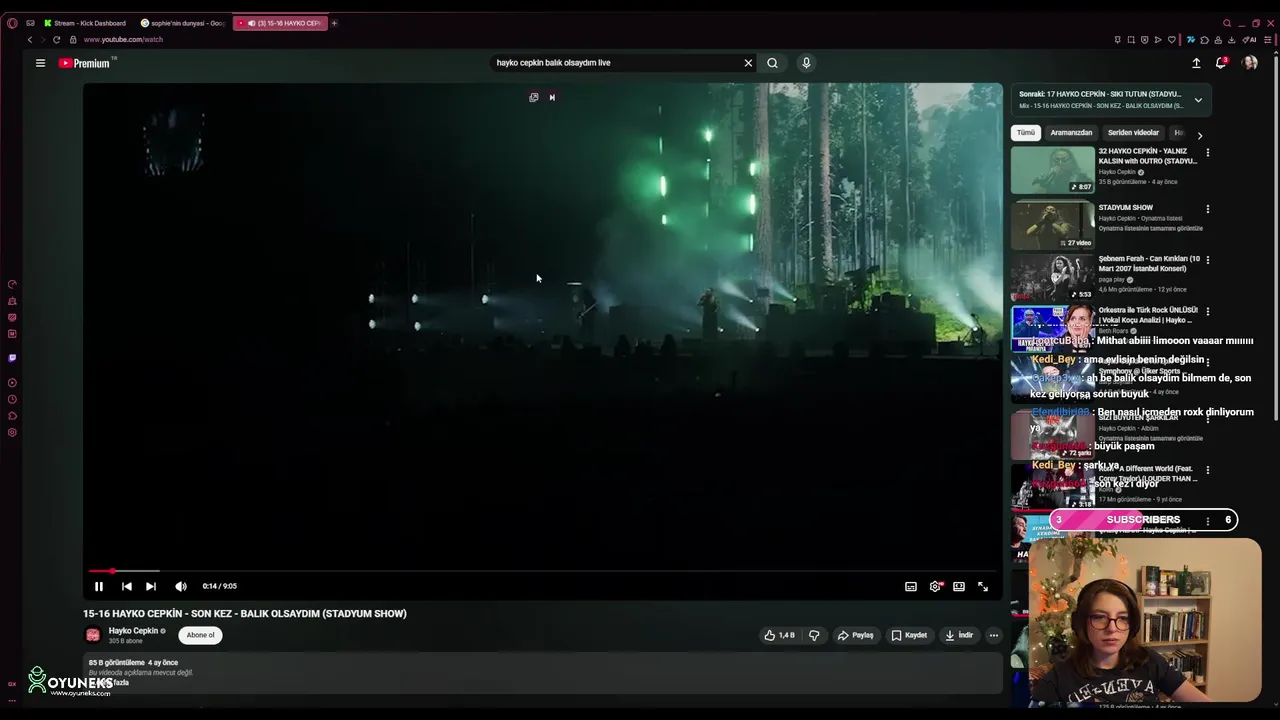Screen dimensions: 1280x720
Task: Dislike the video
Action: [x=814, y=635]
